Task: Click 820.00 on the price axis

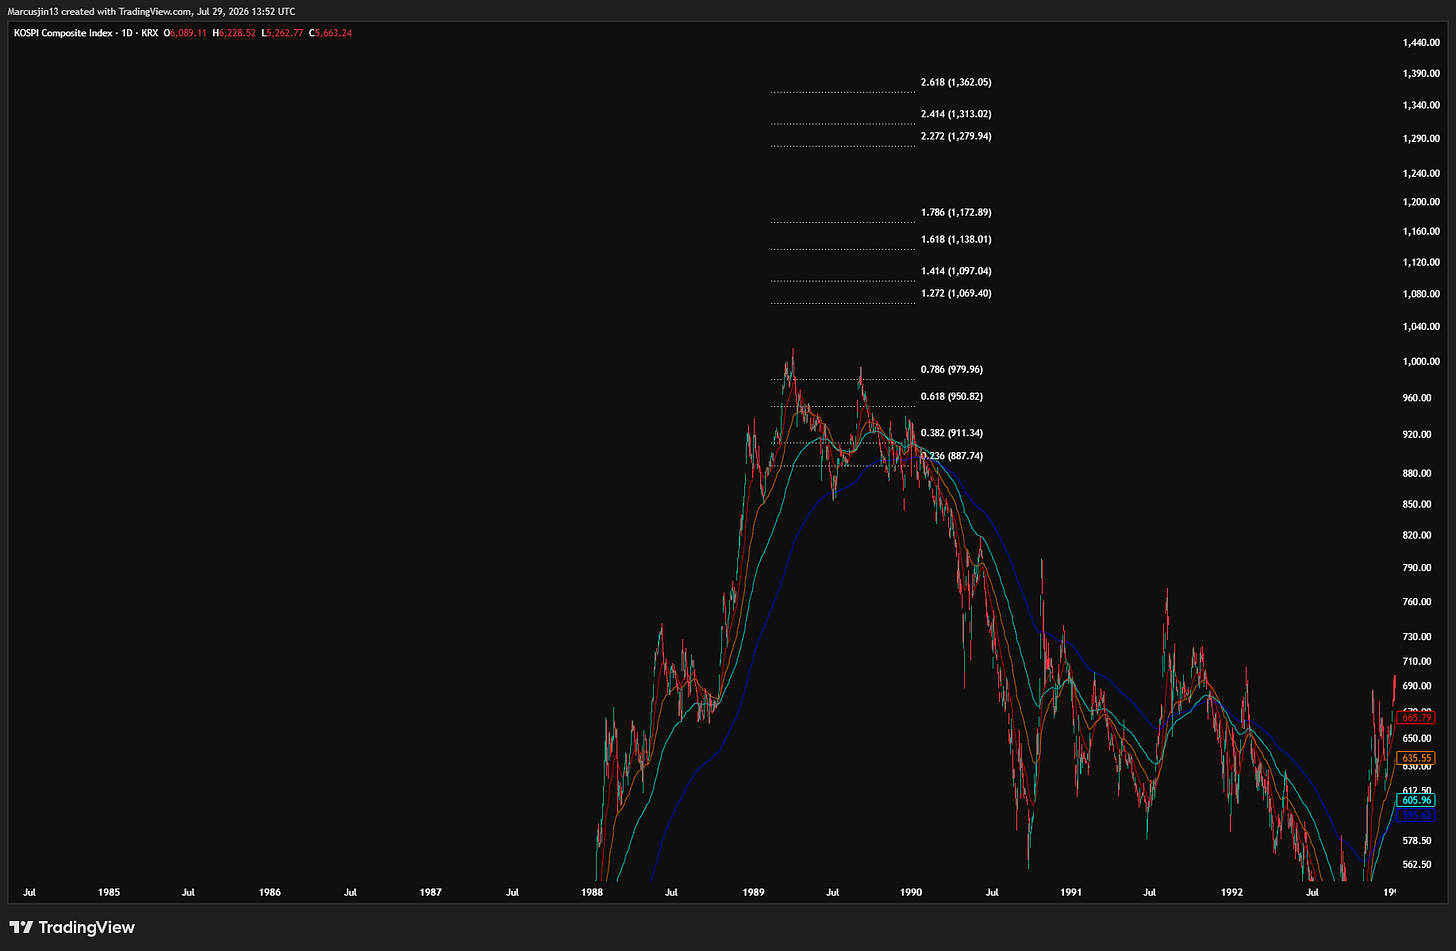Action: [x=1417, y=536]
